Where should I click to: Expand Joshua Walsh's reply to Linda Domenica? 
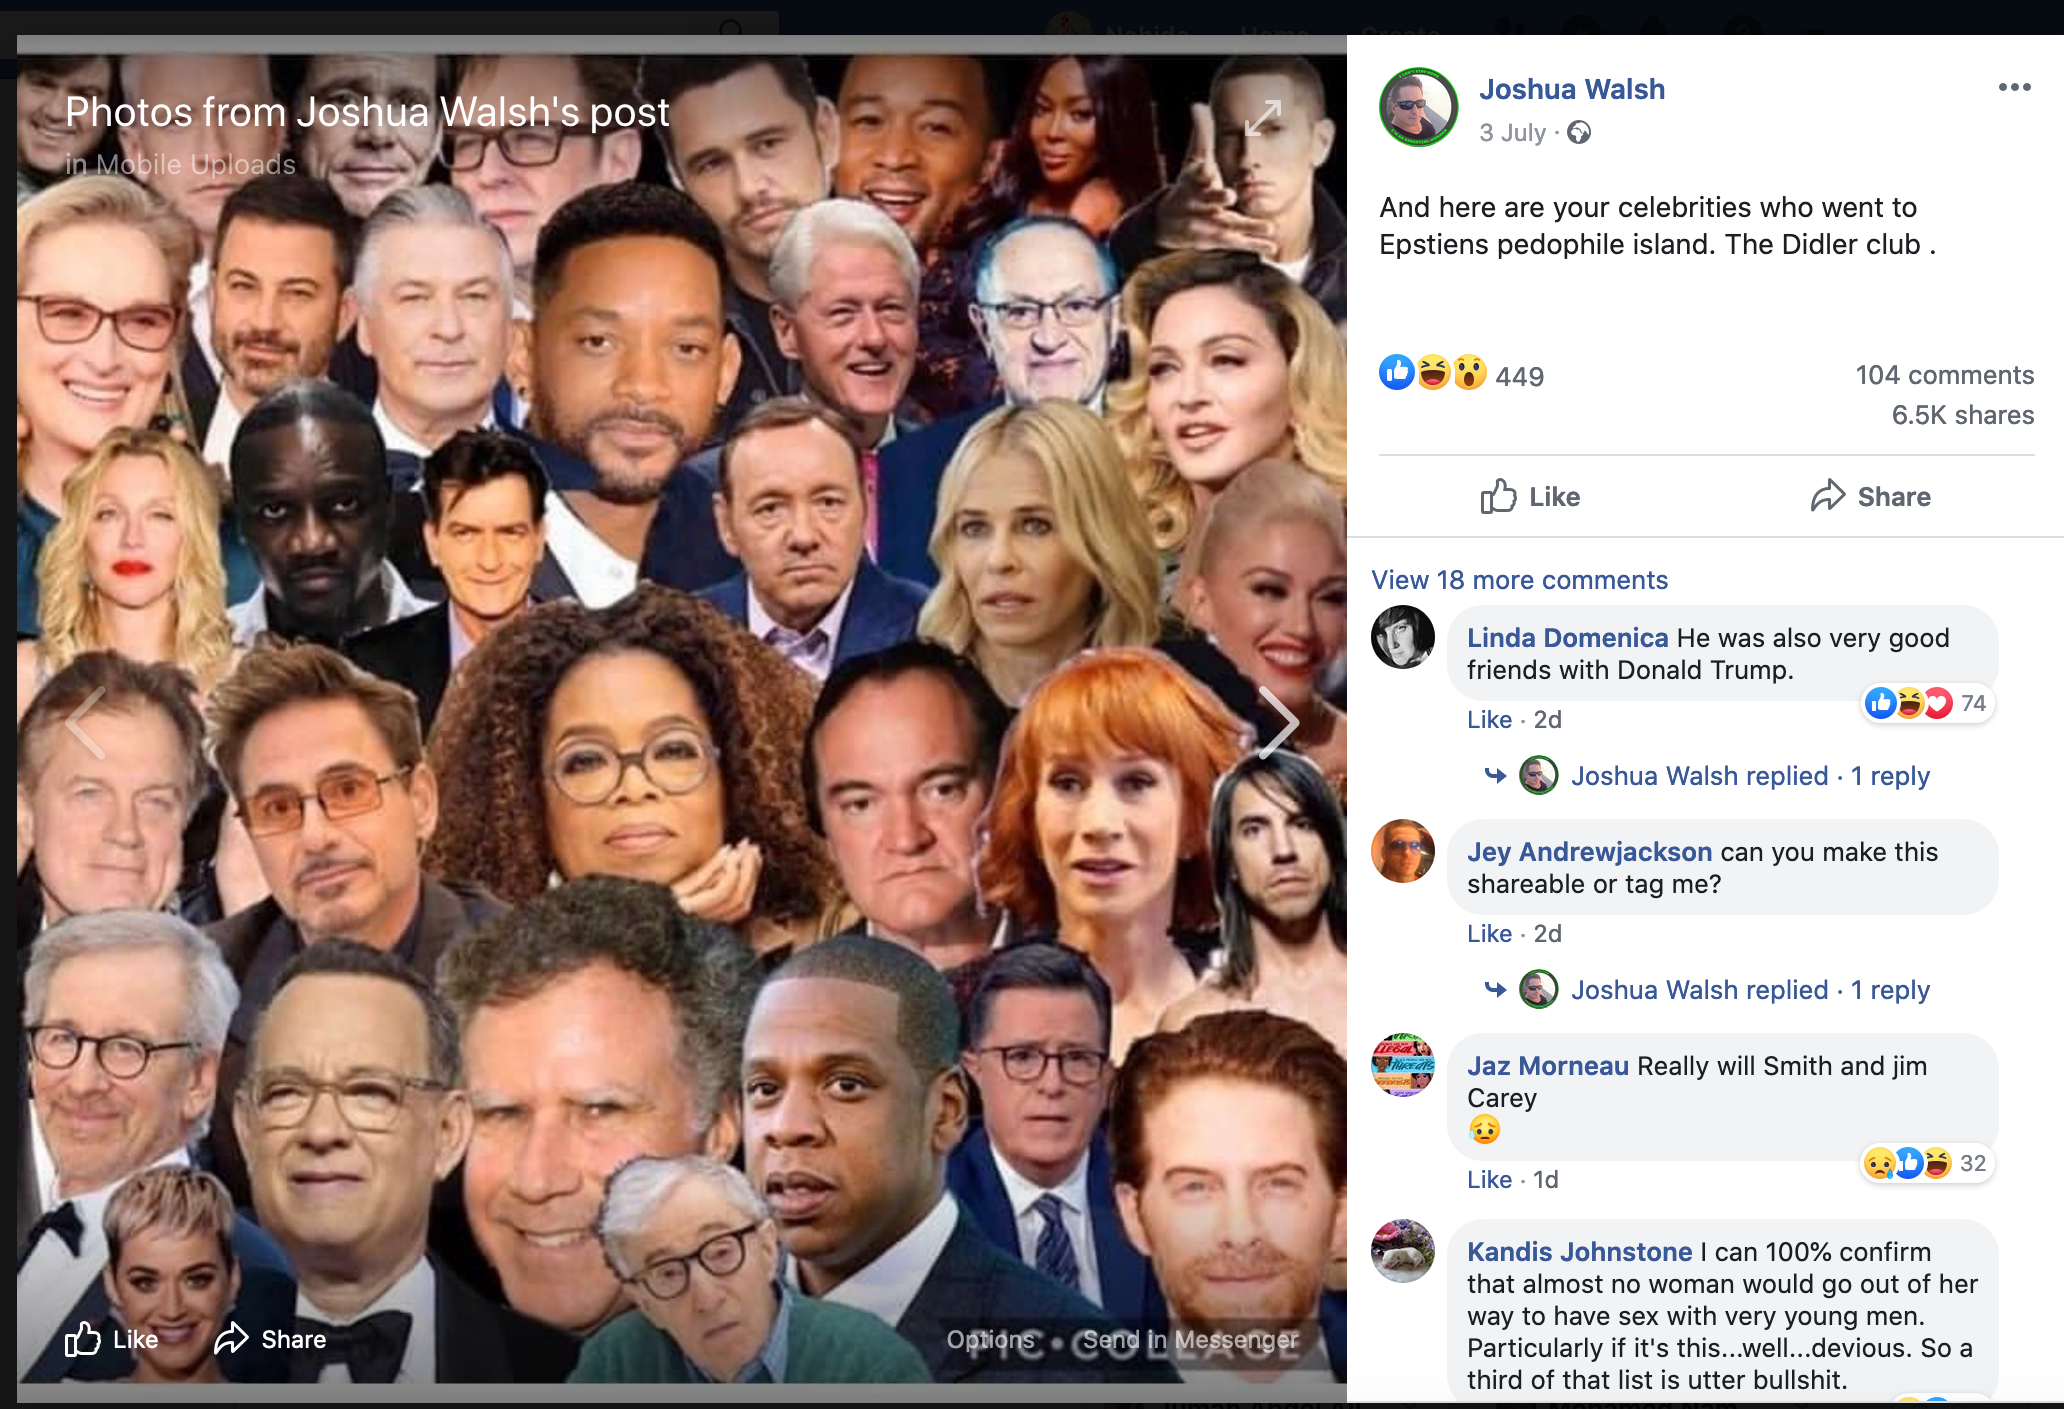coord(1749,776)
